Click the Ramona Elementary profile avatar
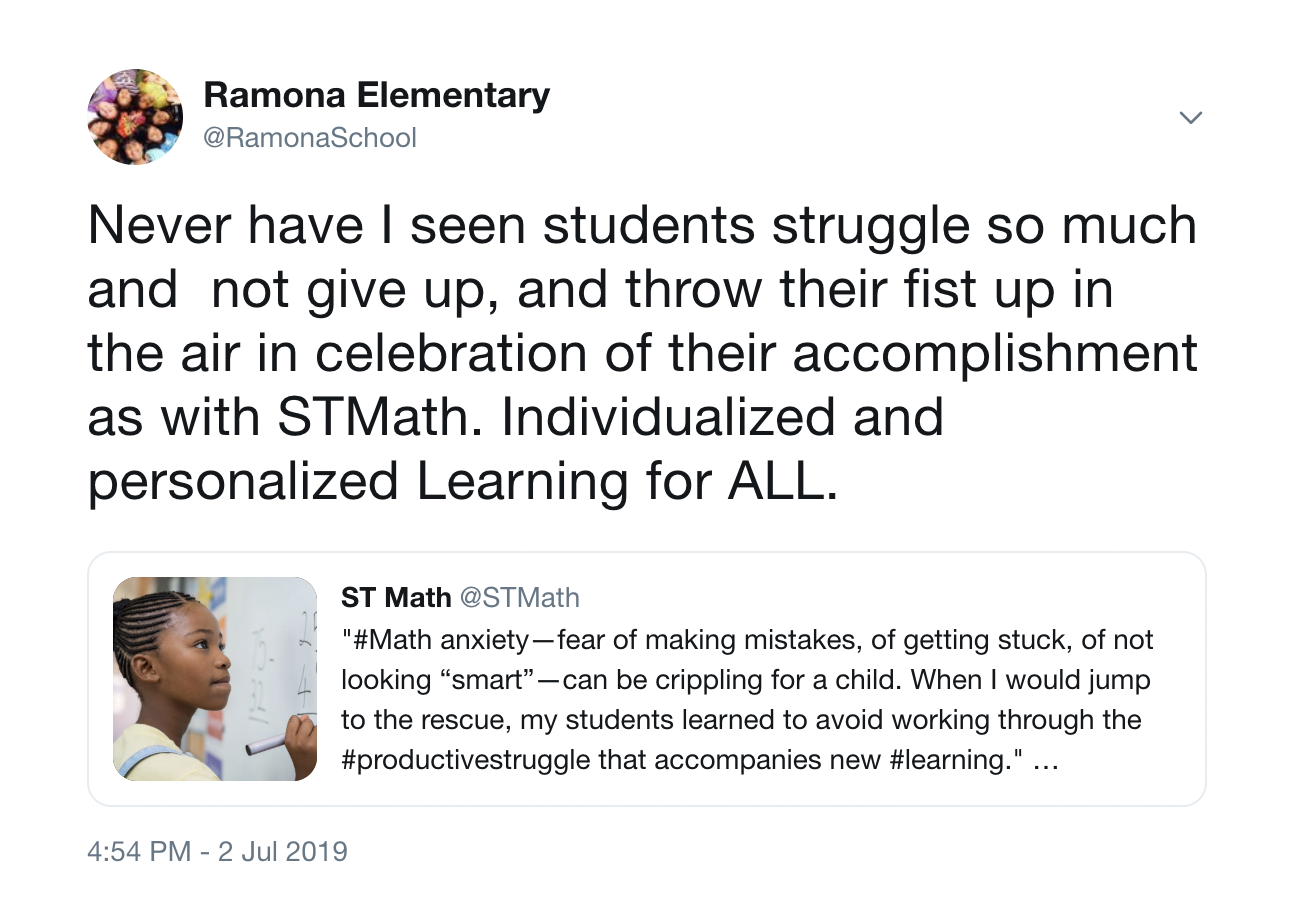 [135, 116]
